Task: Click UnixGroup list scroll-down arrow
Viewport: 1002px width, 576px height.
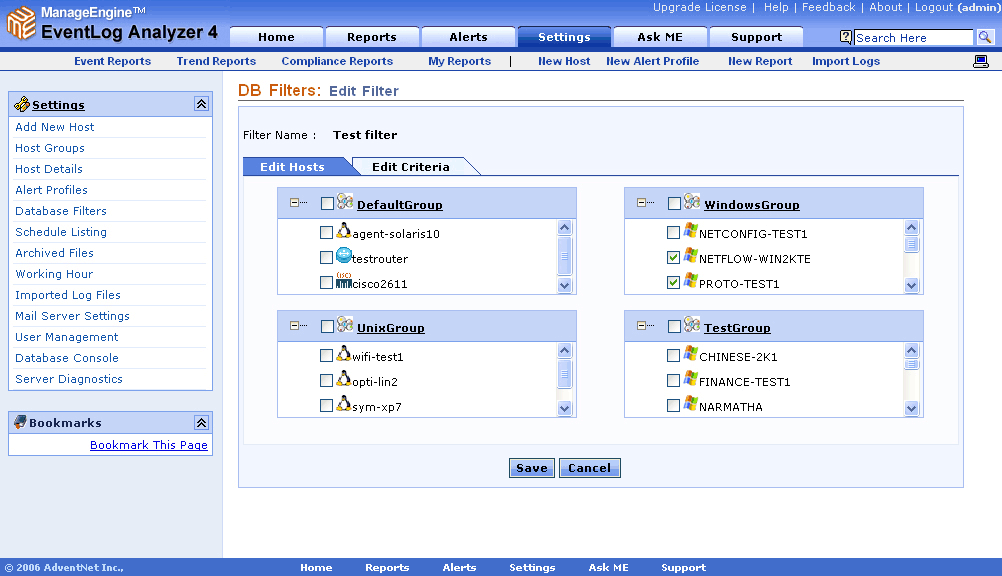Action: point(564,409)
